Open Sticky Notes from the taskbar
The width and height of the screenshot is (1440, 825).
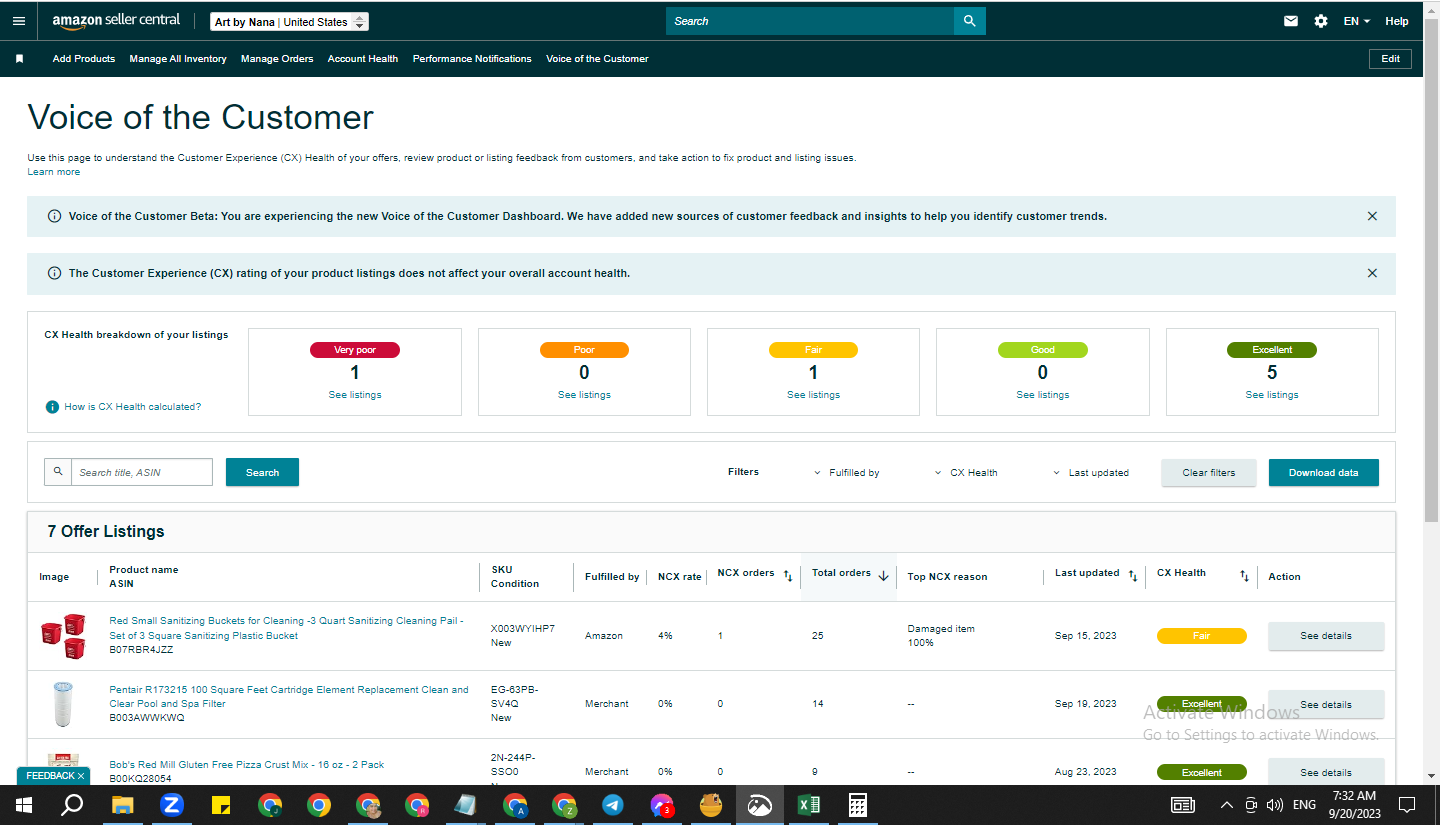(x=221, y=805)
